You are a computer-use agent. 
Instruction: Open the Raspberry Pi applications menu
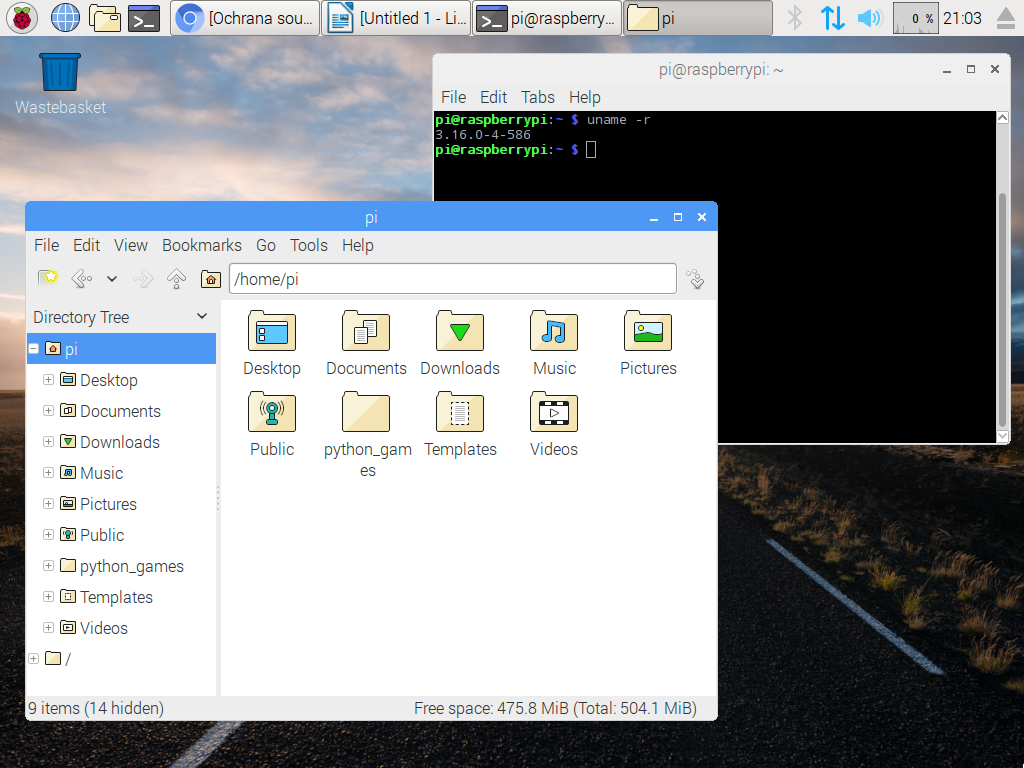pyautogui.click(x=21, y=17)
